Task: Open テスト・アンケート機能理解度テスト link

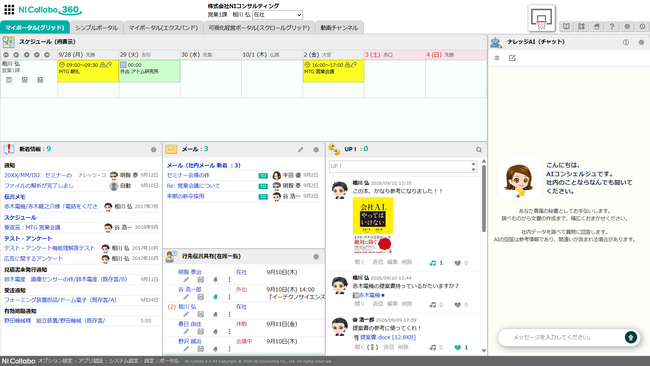Action: pos(50,248)
